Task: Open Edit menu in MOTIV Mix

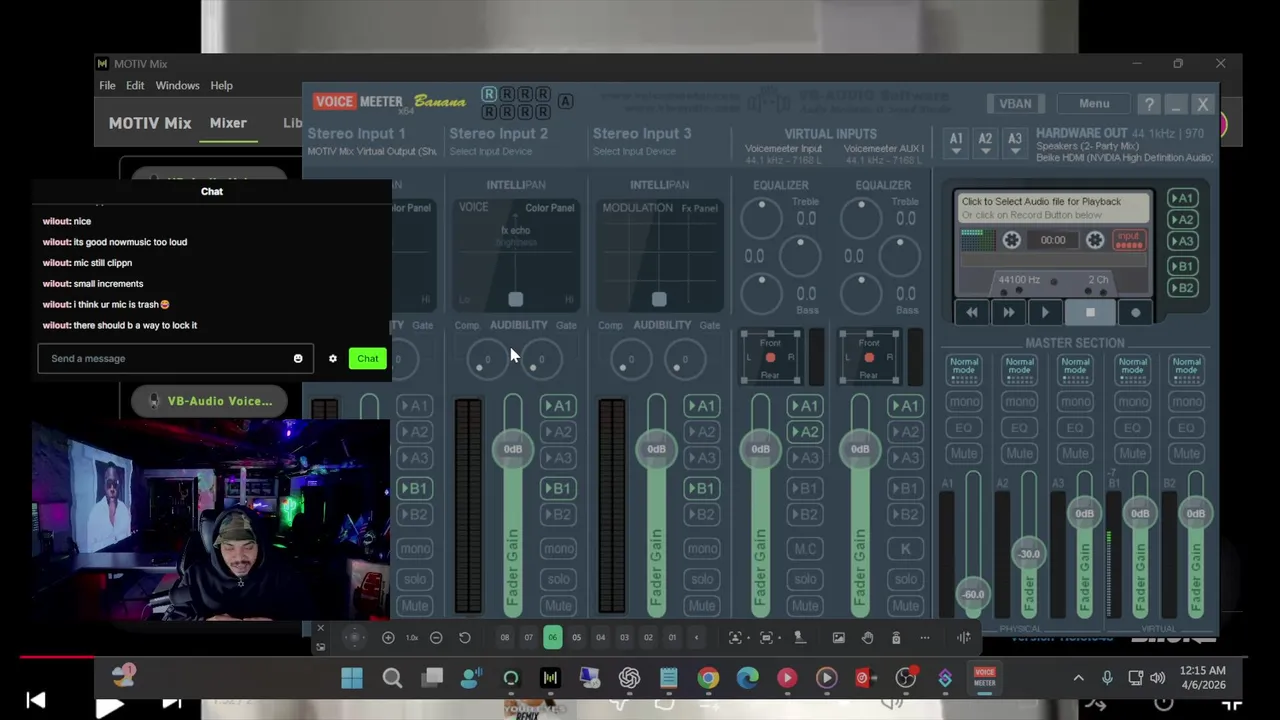Action: coord(135,86)
